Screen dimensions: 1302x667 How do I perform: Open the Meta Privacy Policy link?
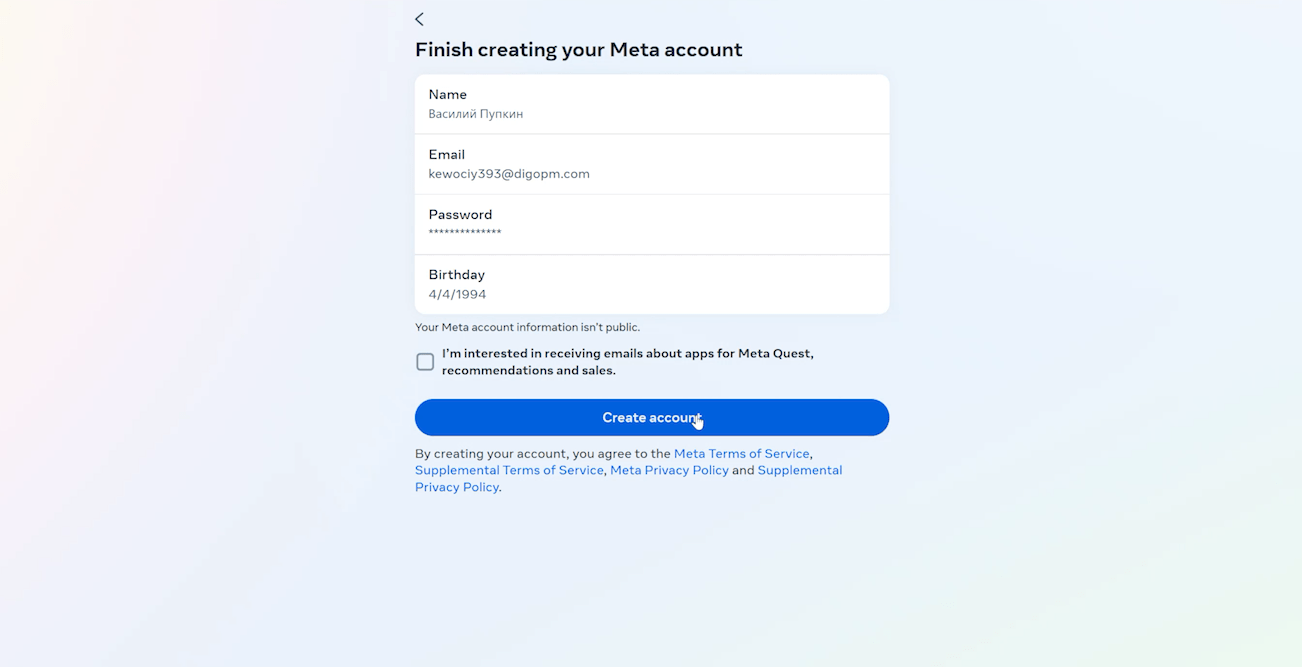[669, 470]
